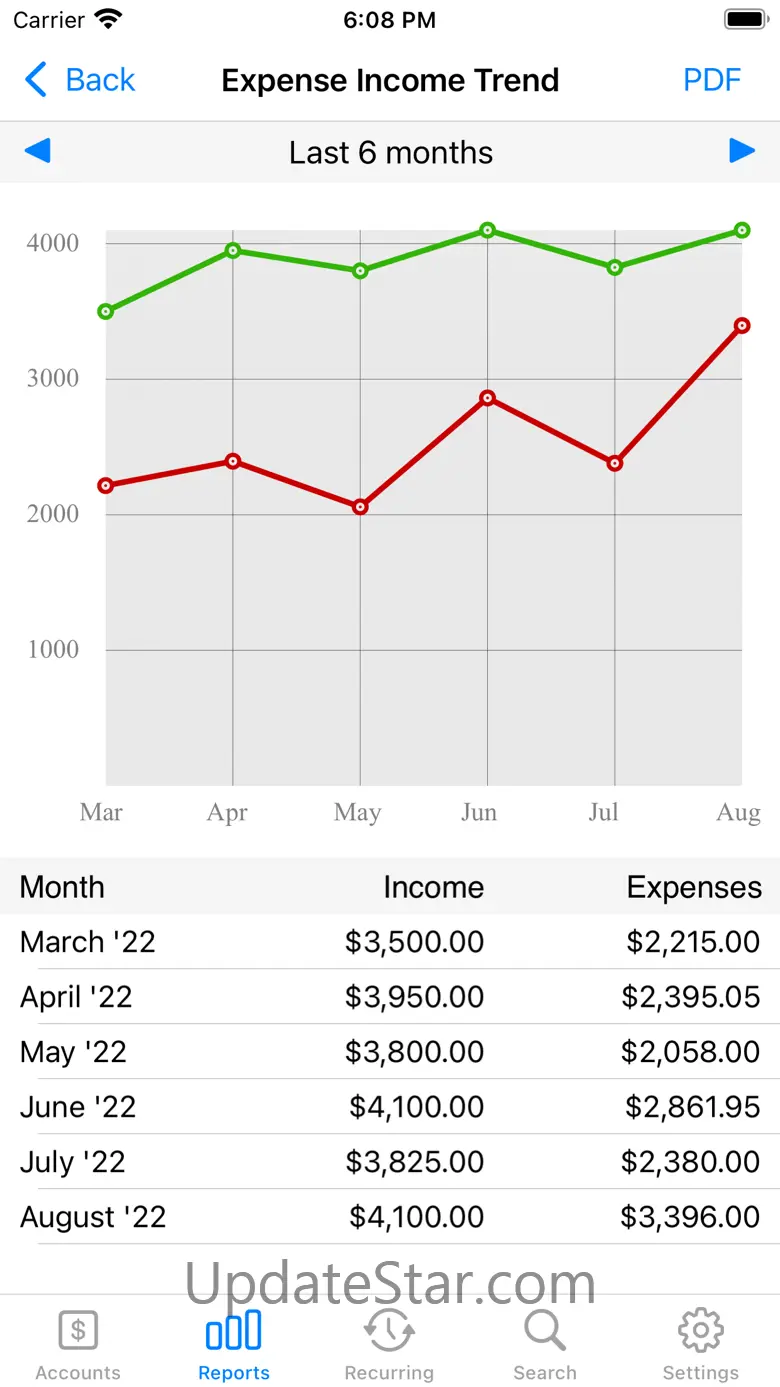Viewport: 780px width, 1387px height.
Task: Go to previous period with left arrow
Action: pos(37,151)
